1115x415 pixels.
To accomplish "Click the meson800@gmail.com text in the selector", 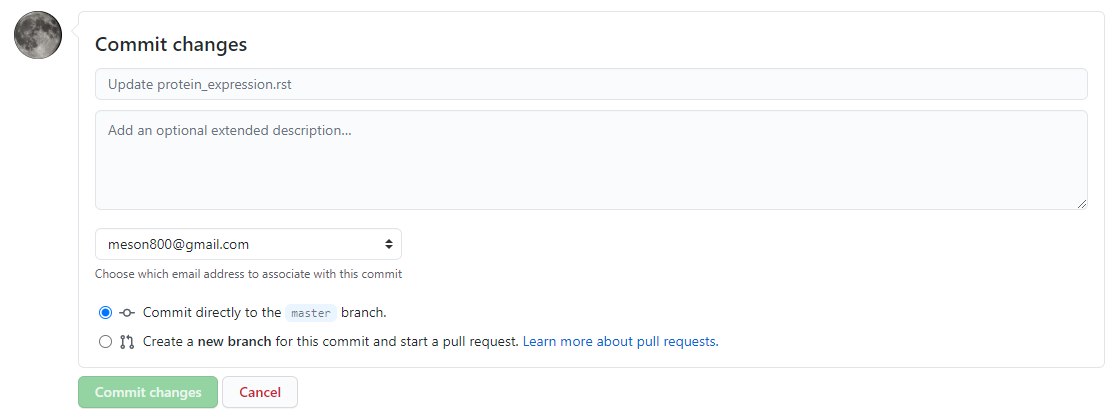I will (x=178, y=244).
